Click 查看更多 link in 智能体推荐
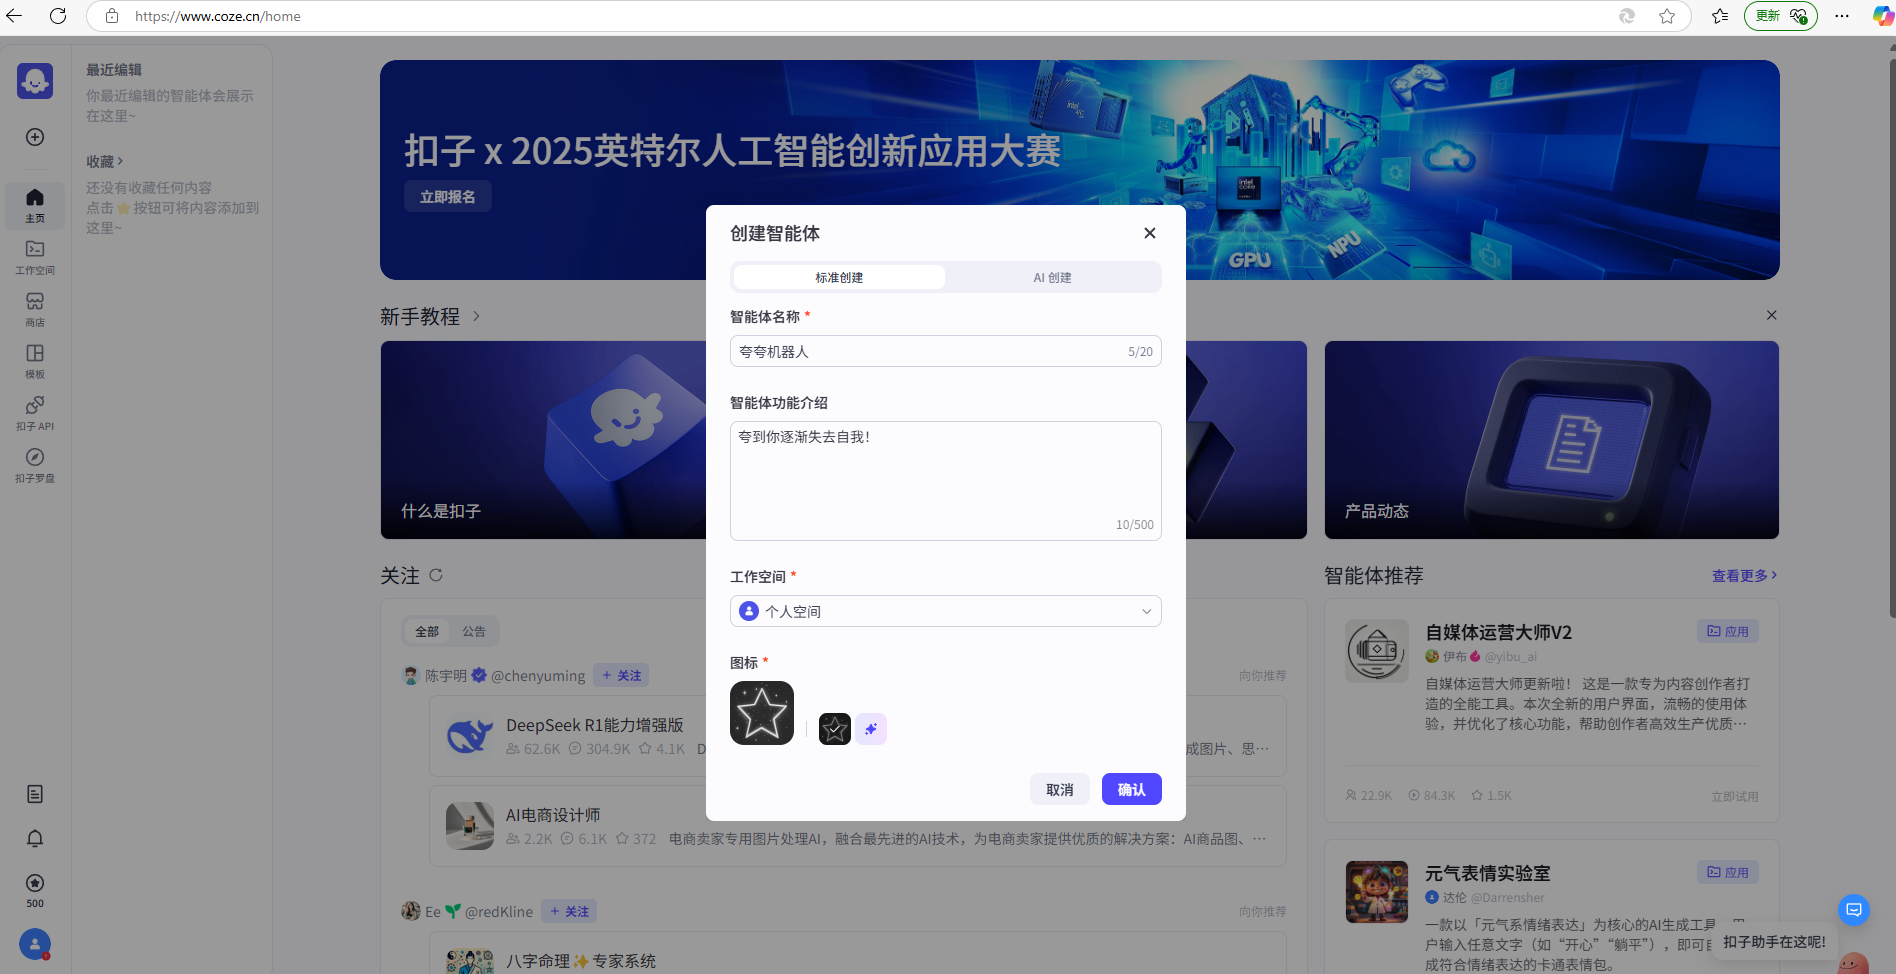This screenshot has height=974, width=1896. click(1744, 575)
